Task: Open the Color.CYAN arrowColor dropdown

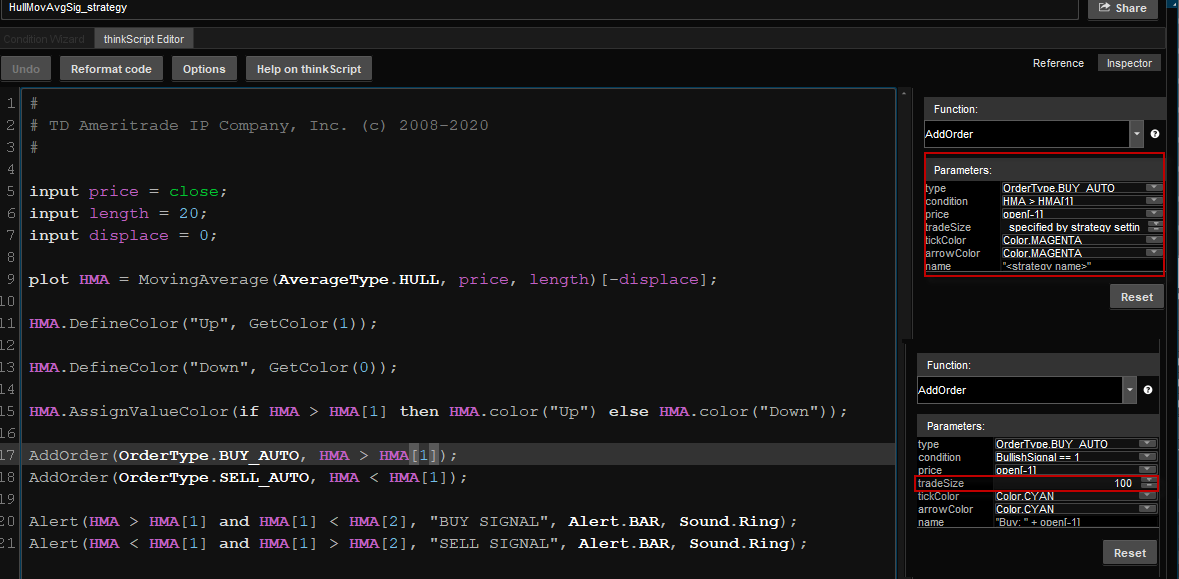Action: point(1147,509)
